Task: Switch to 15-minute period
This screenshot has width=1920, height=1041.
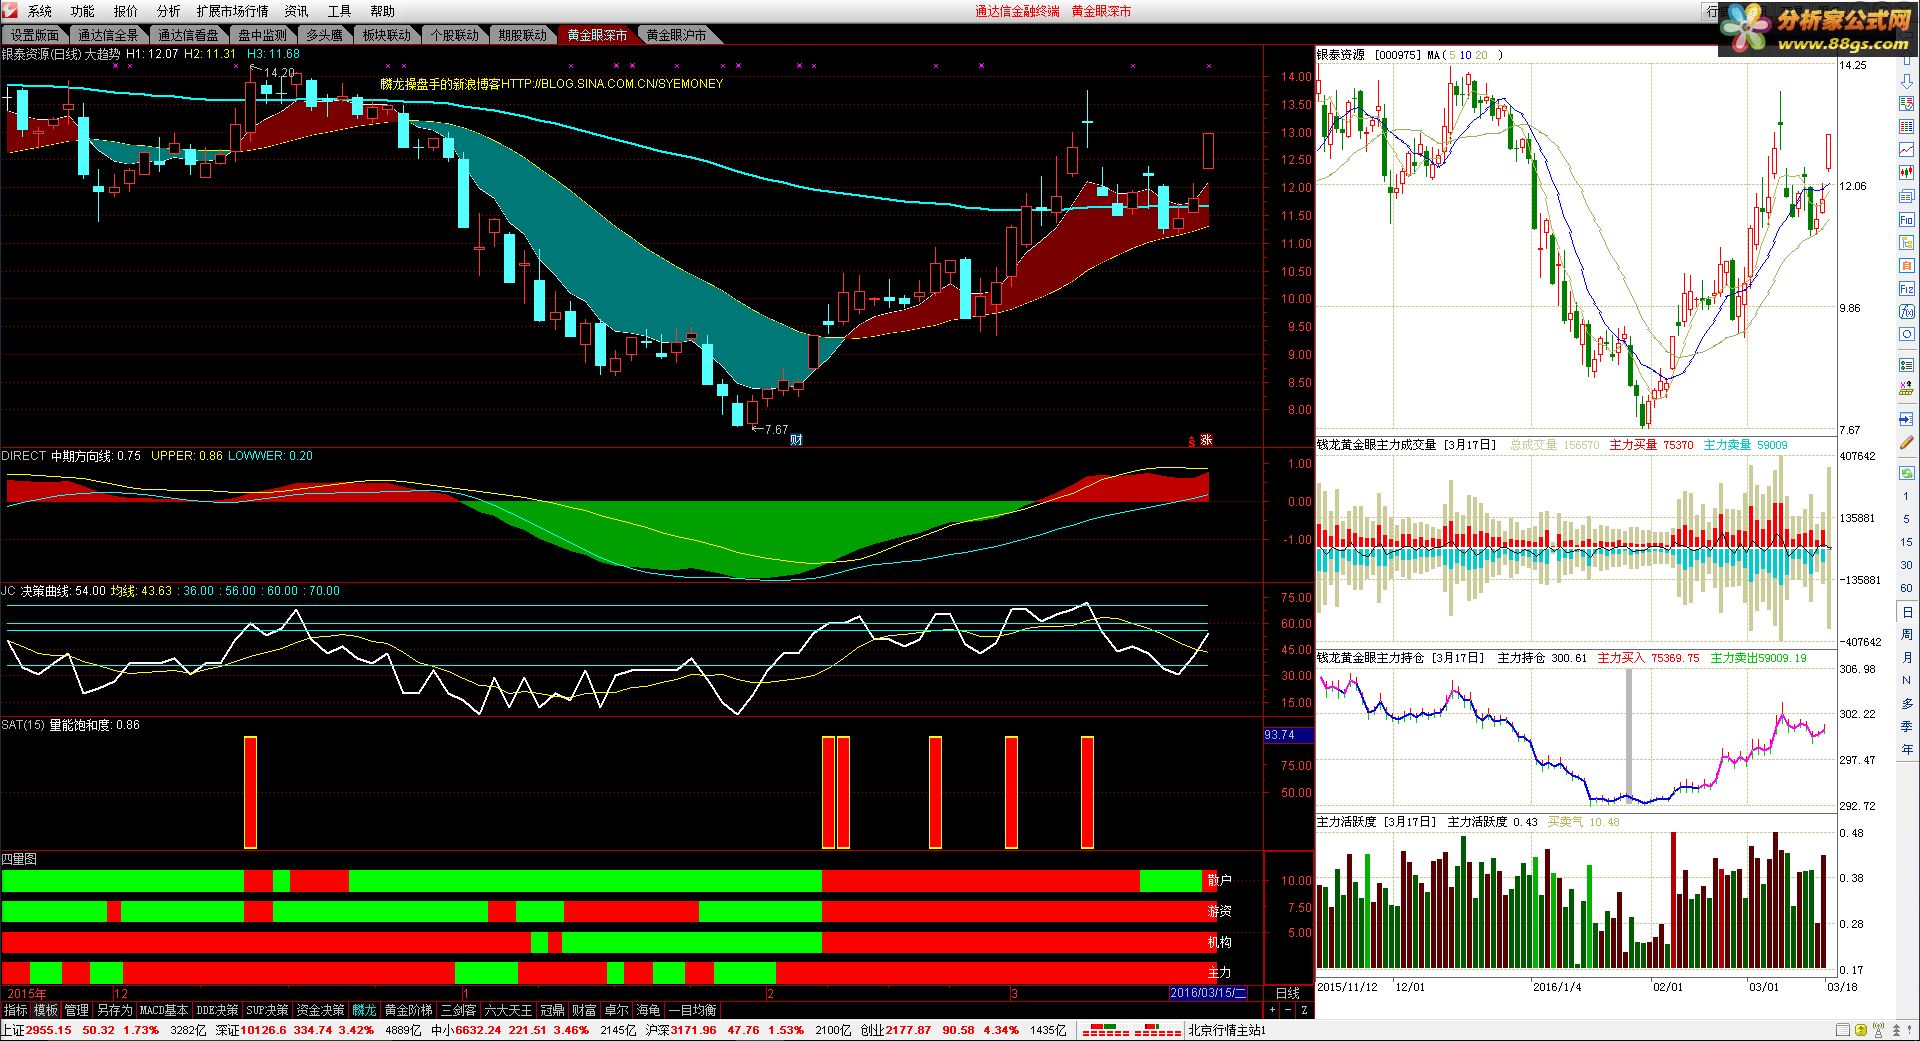Action: click(x=1906, y=542)
